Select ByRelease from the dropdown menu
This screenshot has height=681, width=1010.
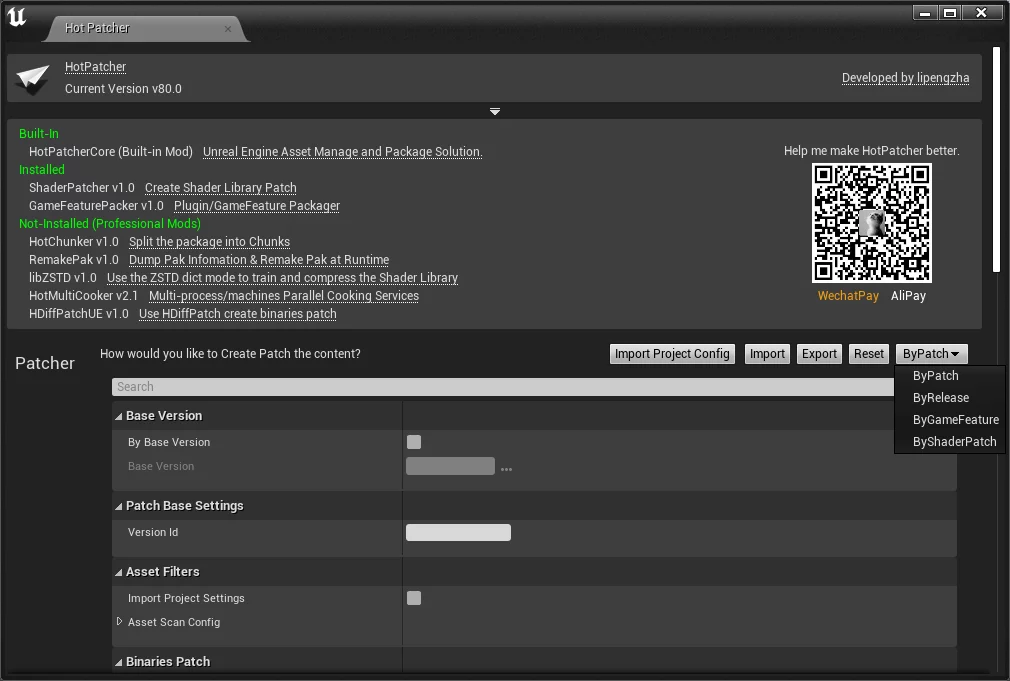tap(940, 398)
